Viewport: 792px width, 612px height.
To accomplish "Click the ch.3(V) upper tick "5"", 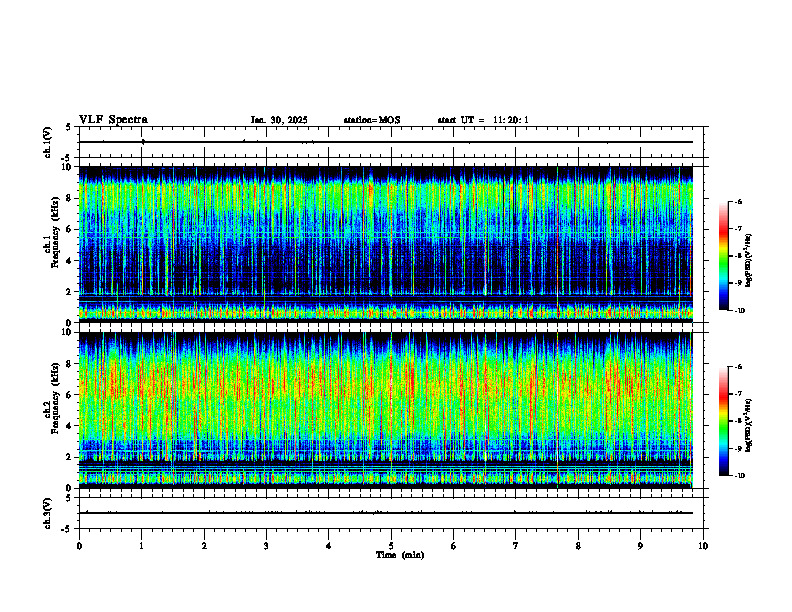I will click(69, 498).
